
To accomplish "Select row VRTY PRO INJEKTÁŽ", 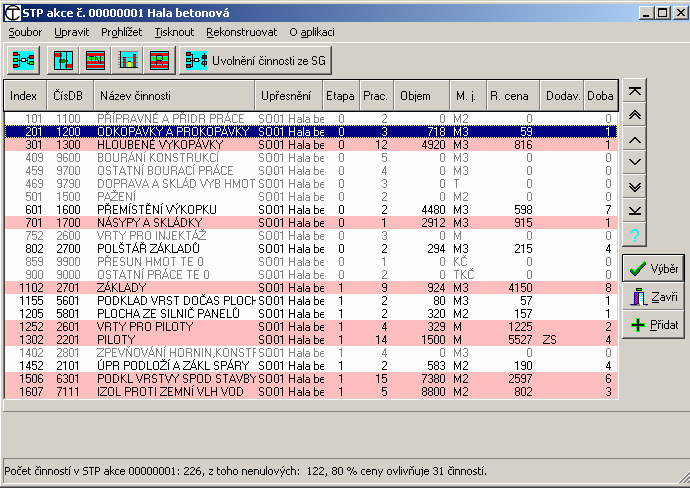I will coord(311,235).
